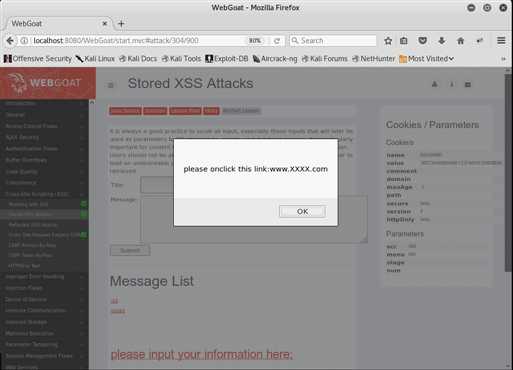Expand AJAX Security category

[44, 137]
